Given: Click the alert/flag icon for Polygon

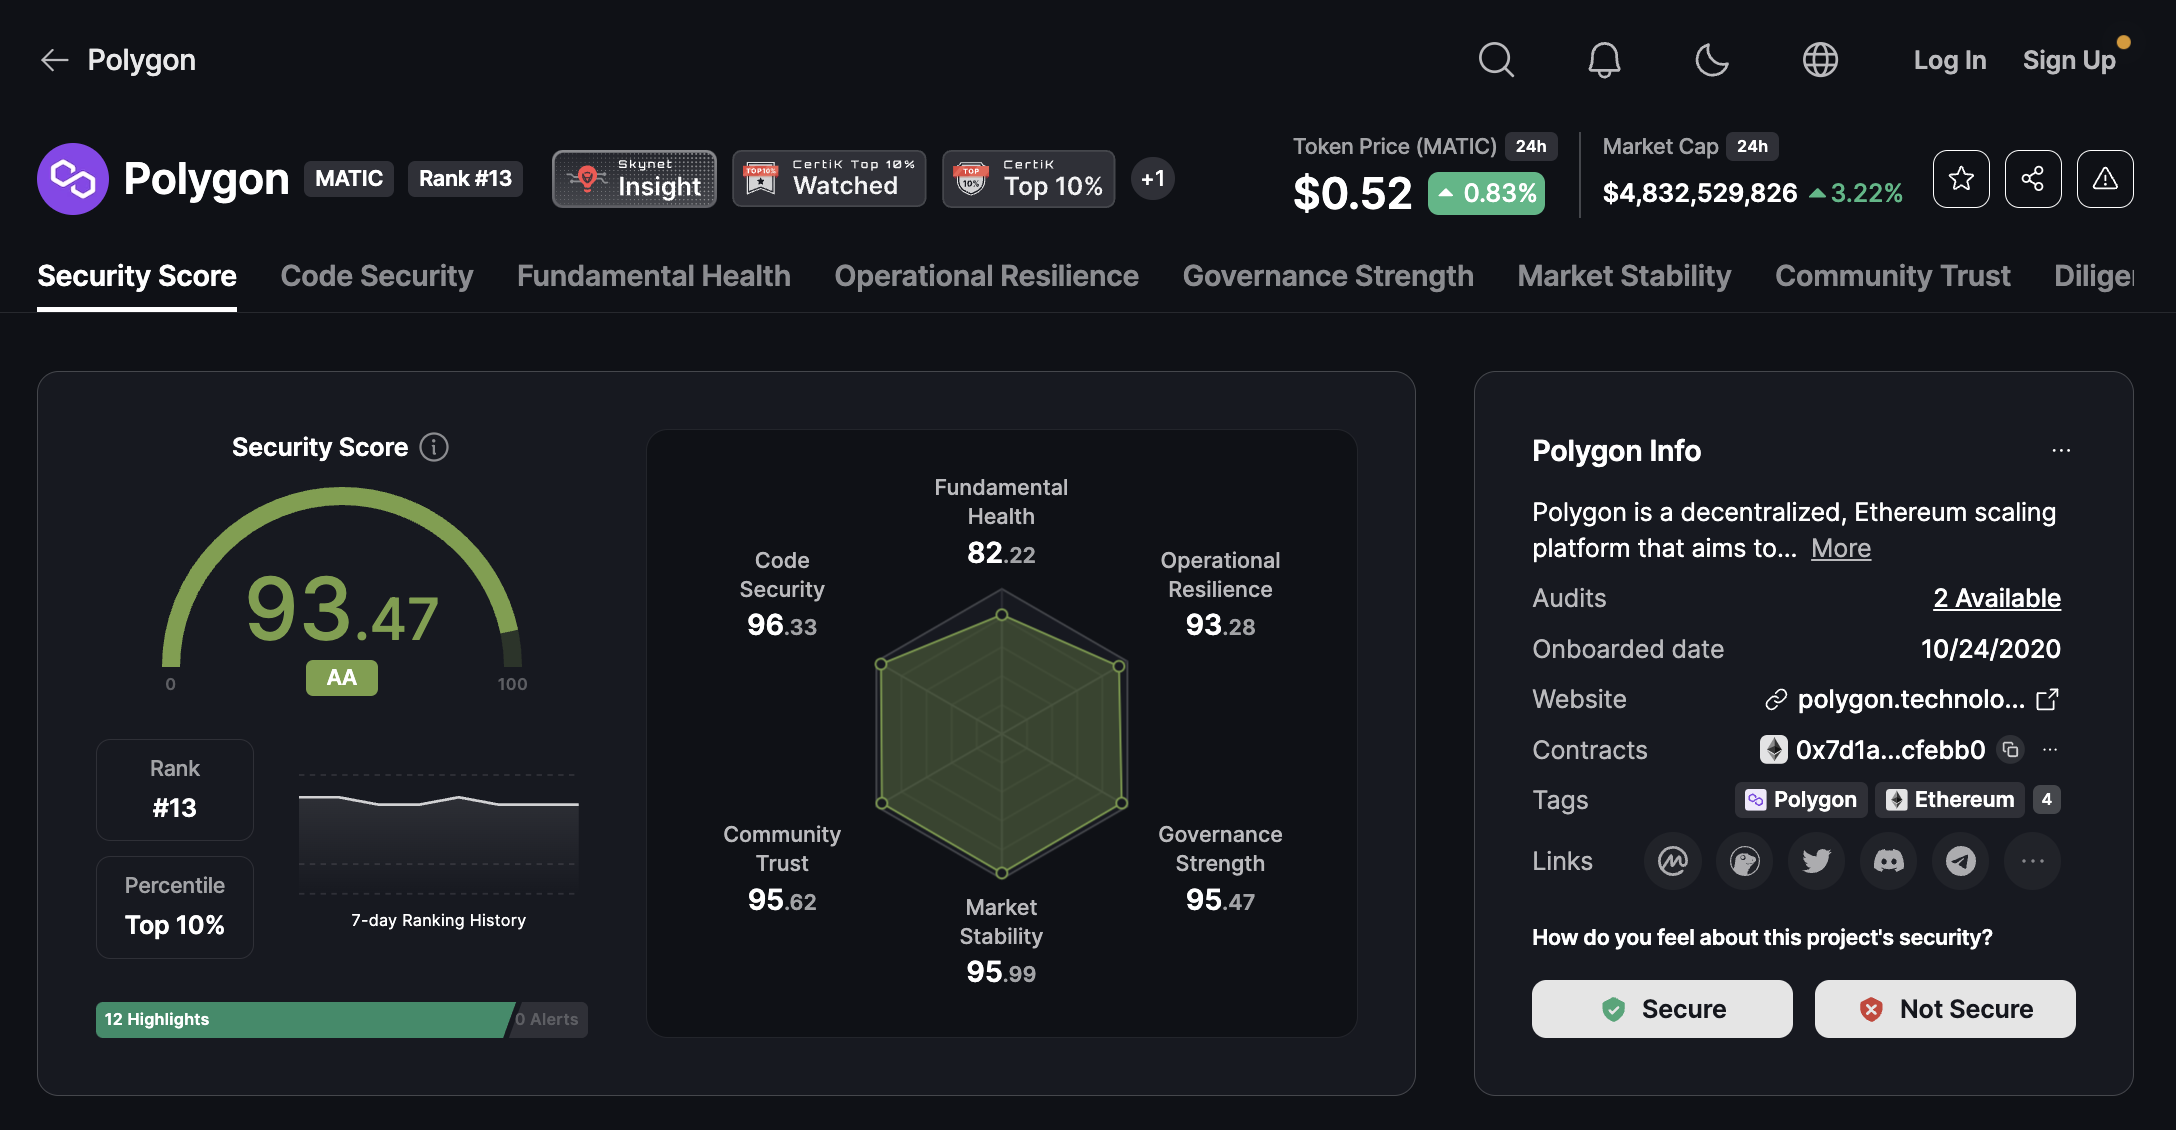Looking at the screenshot, I should click(2104, 178).
